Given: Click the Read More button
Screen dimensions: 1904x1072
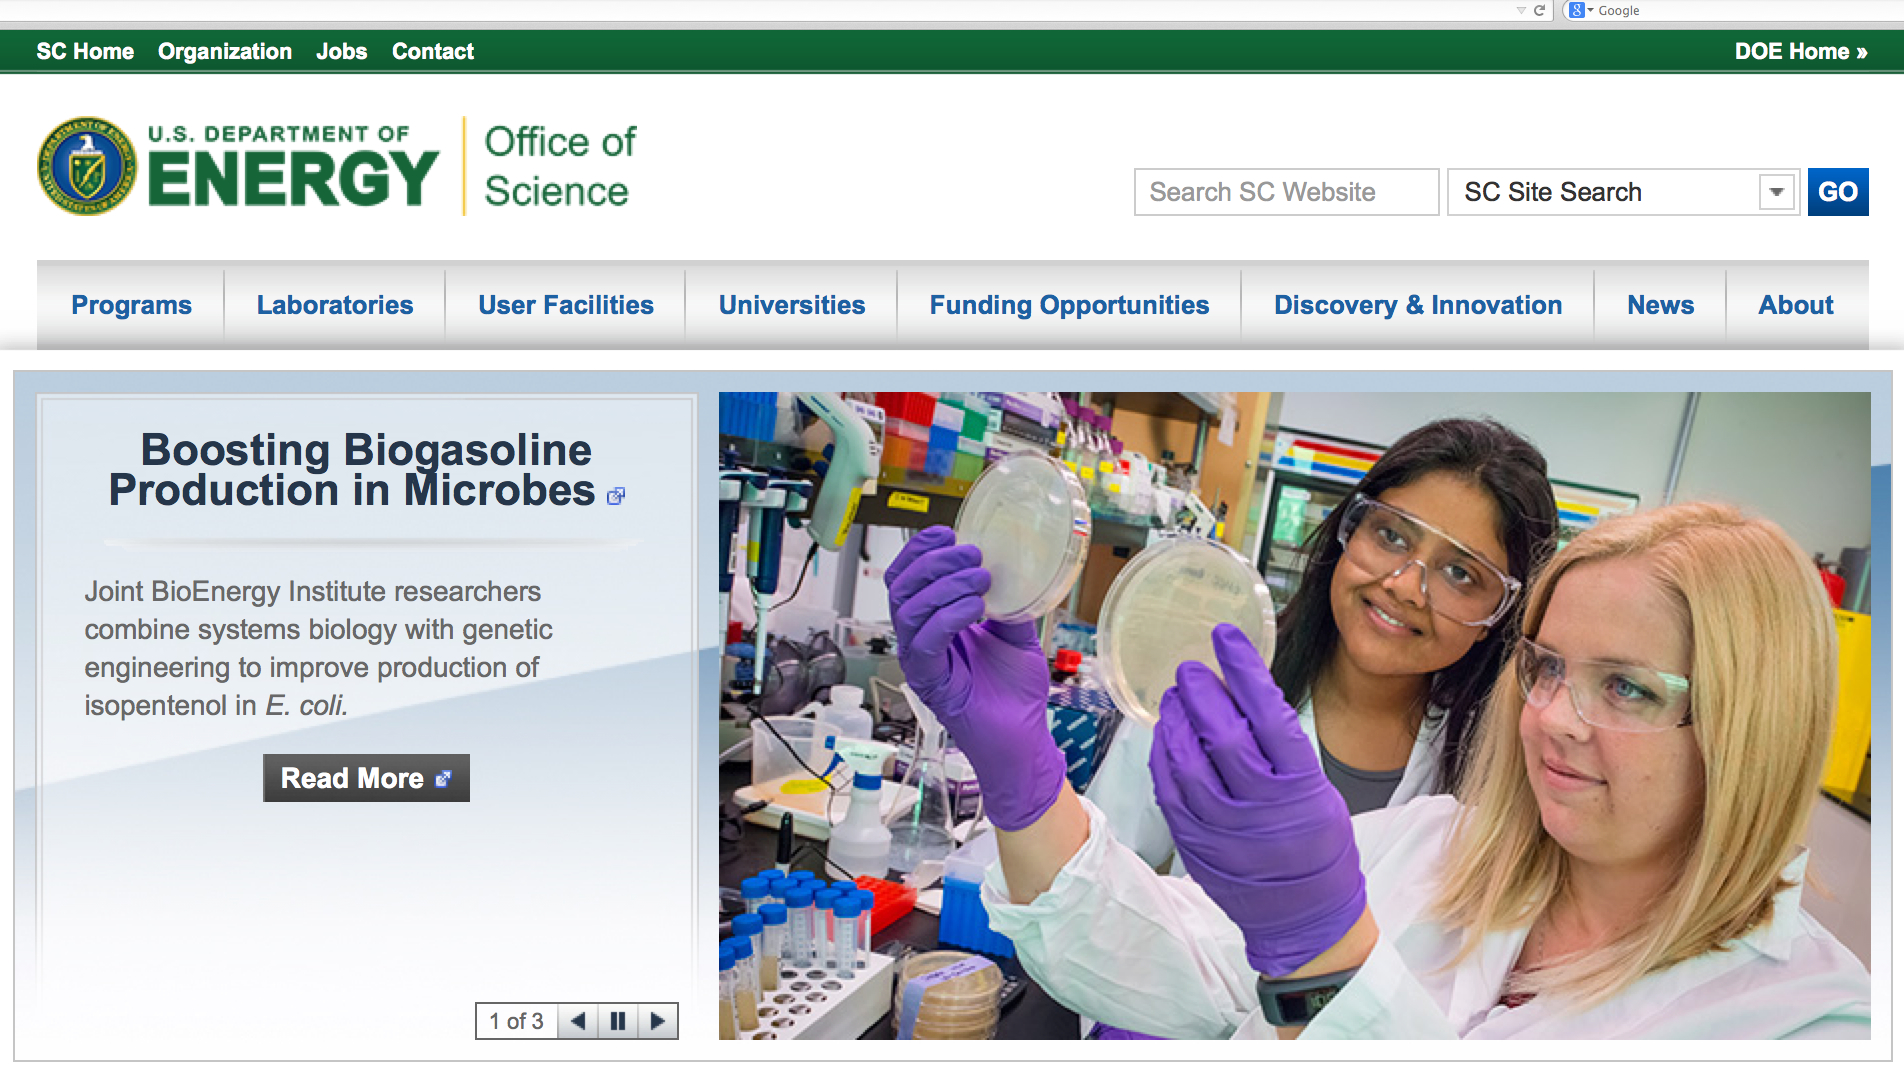Looking at the screenshot, I should [x=366, y=778].
